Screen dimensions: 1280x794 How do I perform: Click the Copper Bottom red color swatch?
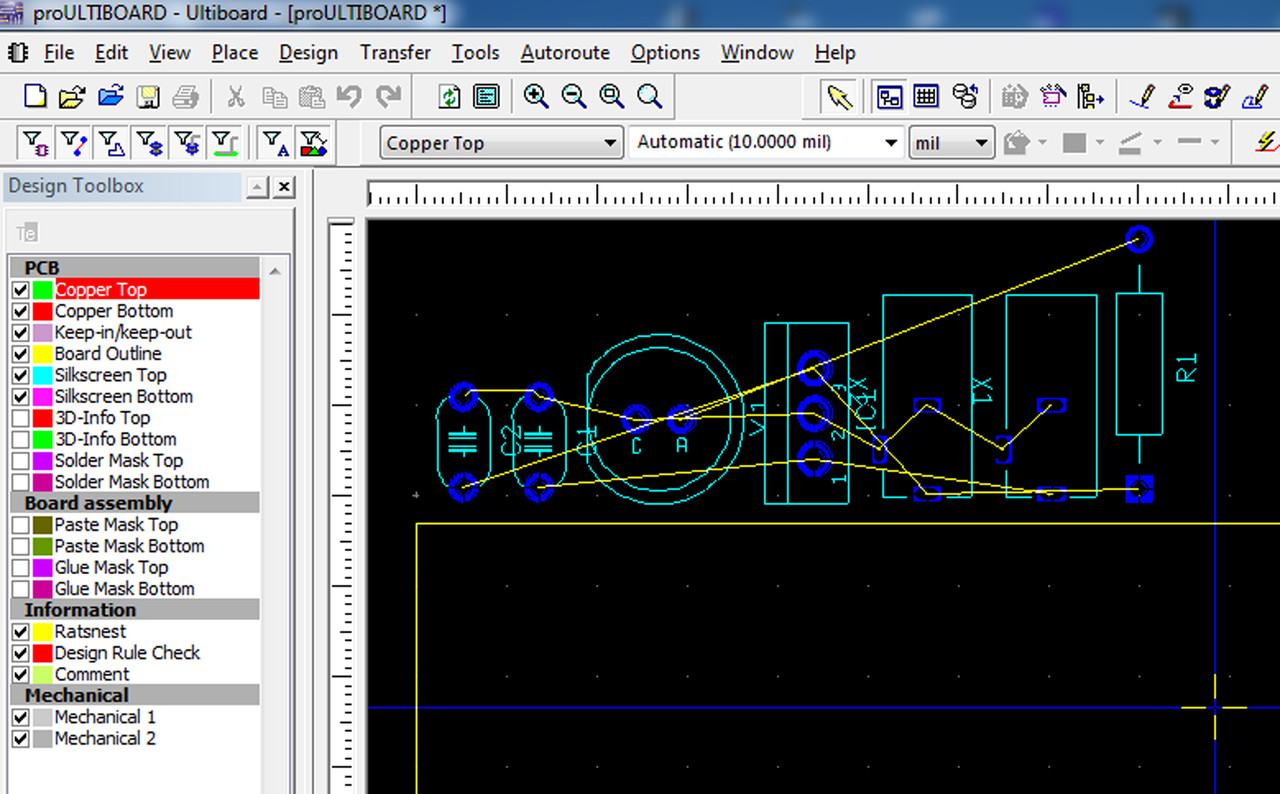point(42,311)
